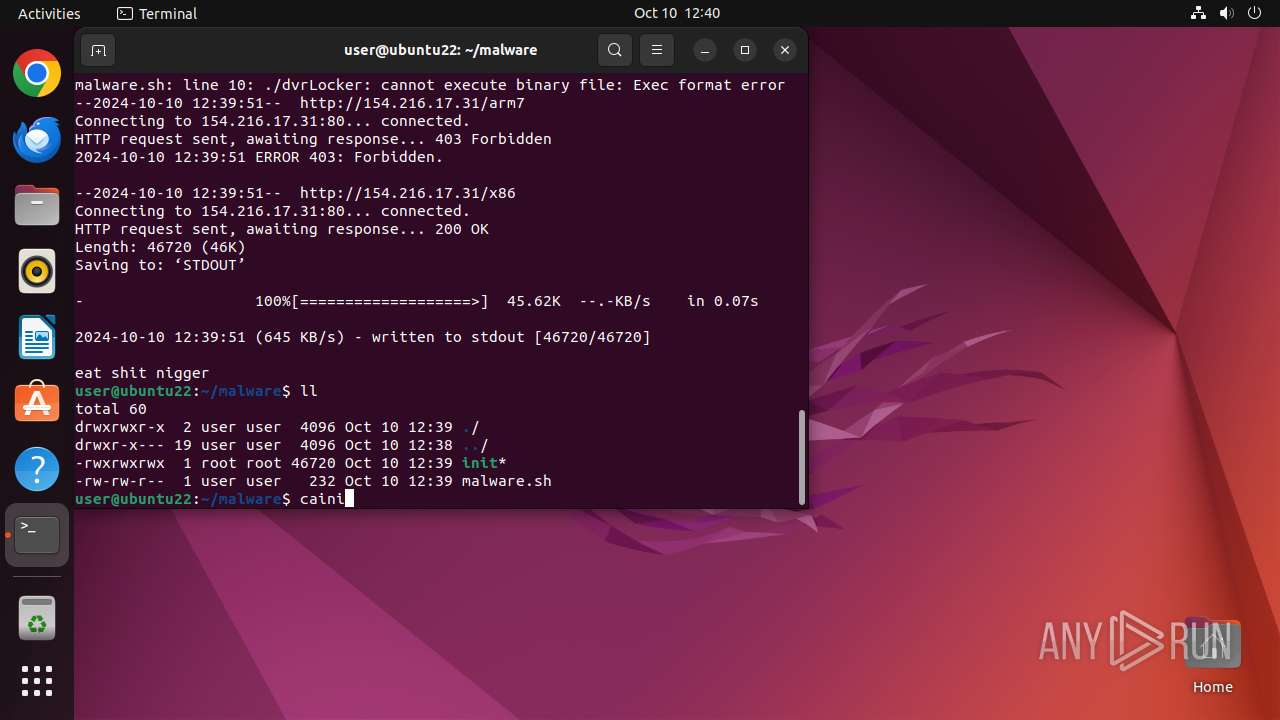Screen dimensions: 1280x720
Task: Click the http://154.216.17.31/arm7 URL text
Action: pyautogui.click(x=412, y=103)
